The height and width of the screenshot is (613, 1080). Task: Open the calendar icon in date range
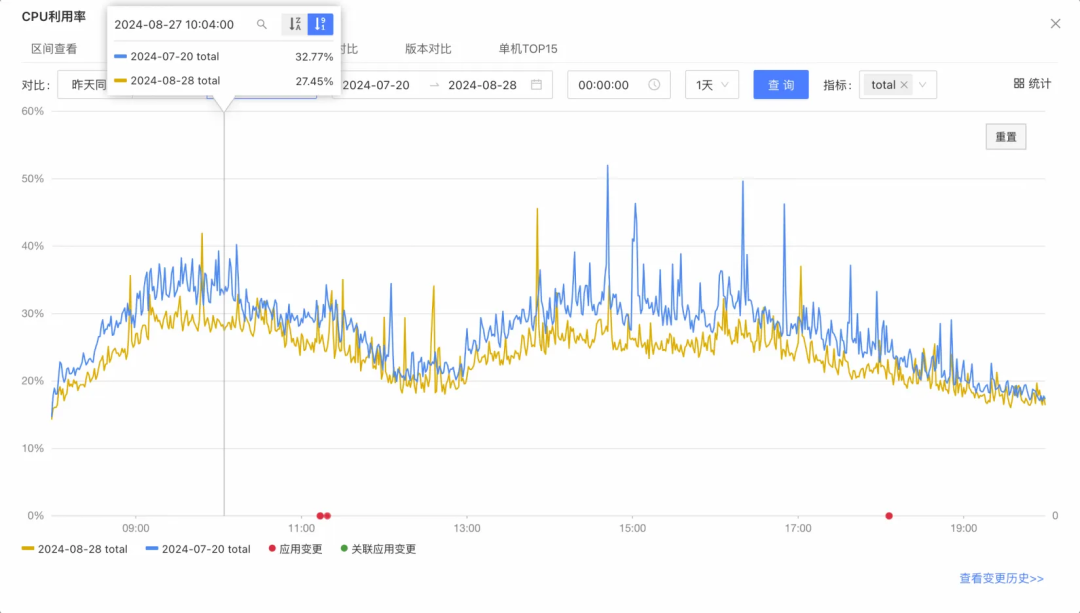pos(537,85)
